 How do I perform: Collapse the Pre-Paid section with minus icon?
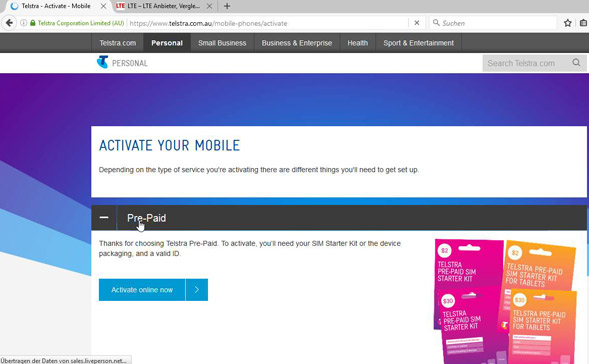[x=104, y=217]
